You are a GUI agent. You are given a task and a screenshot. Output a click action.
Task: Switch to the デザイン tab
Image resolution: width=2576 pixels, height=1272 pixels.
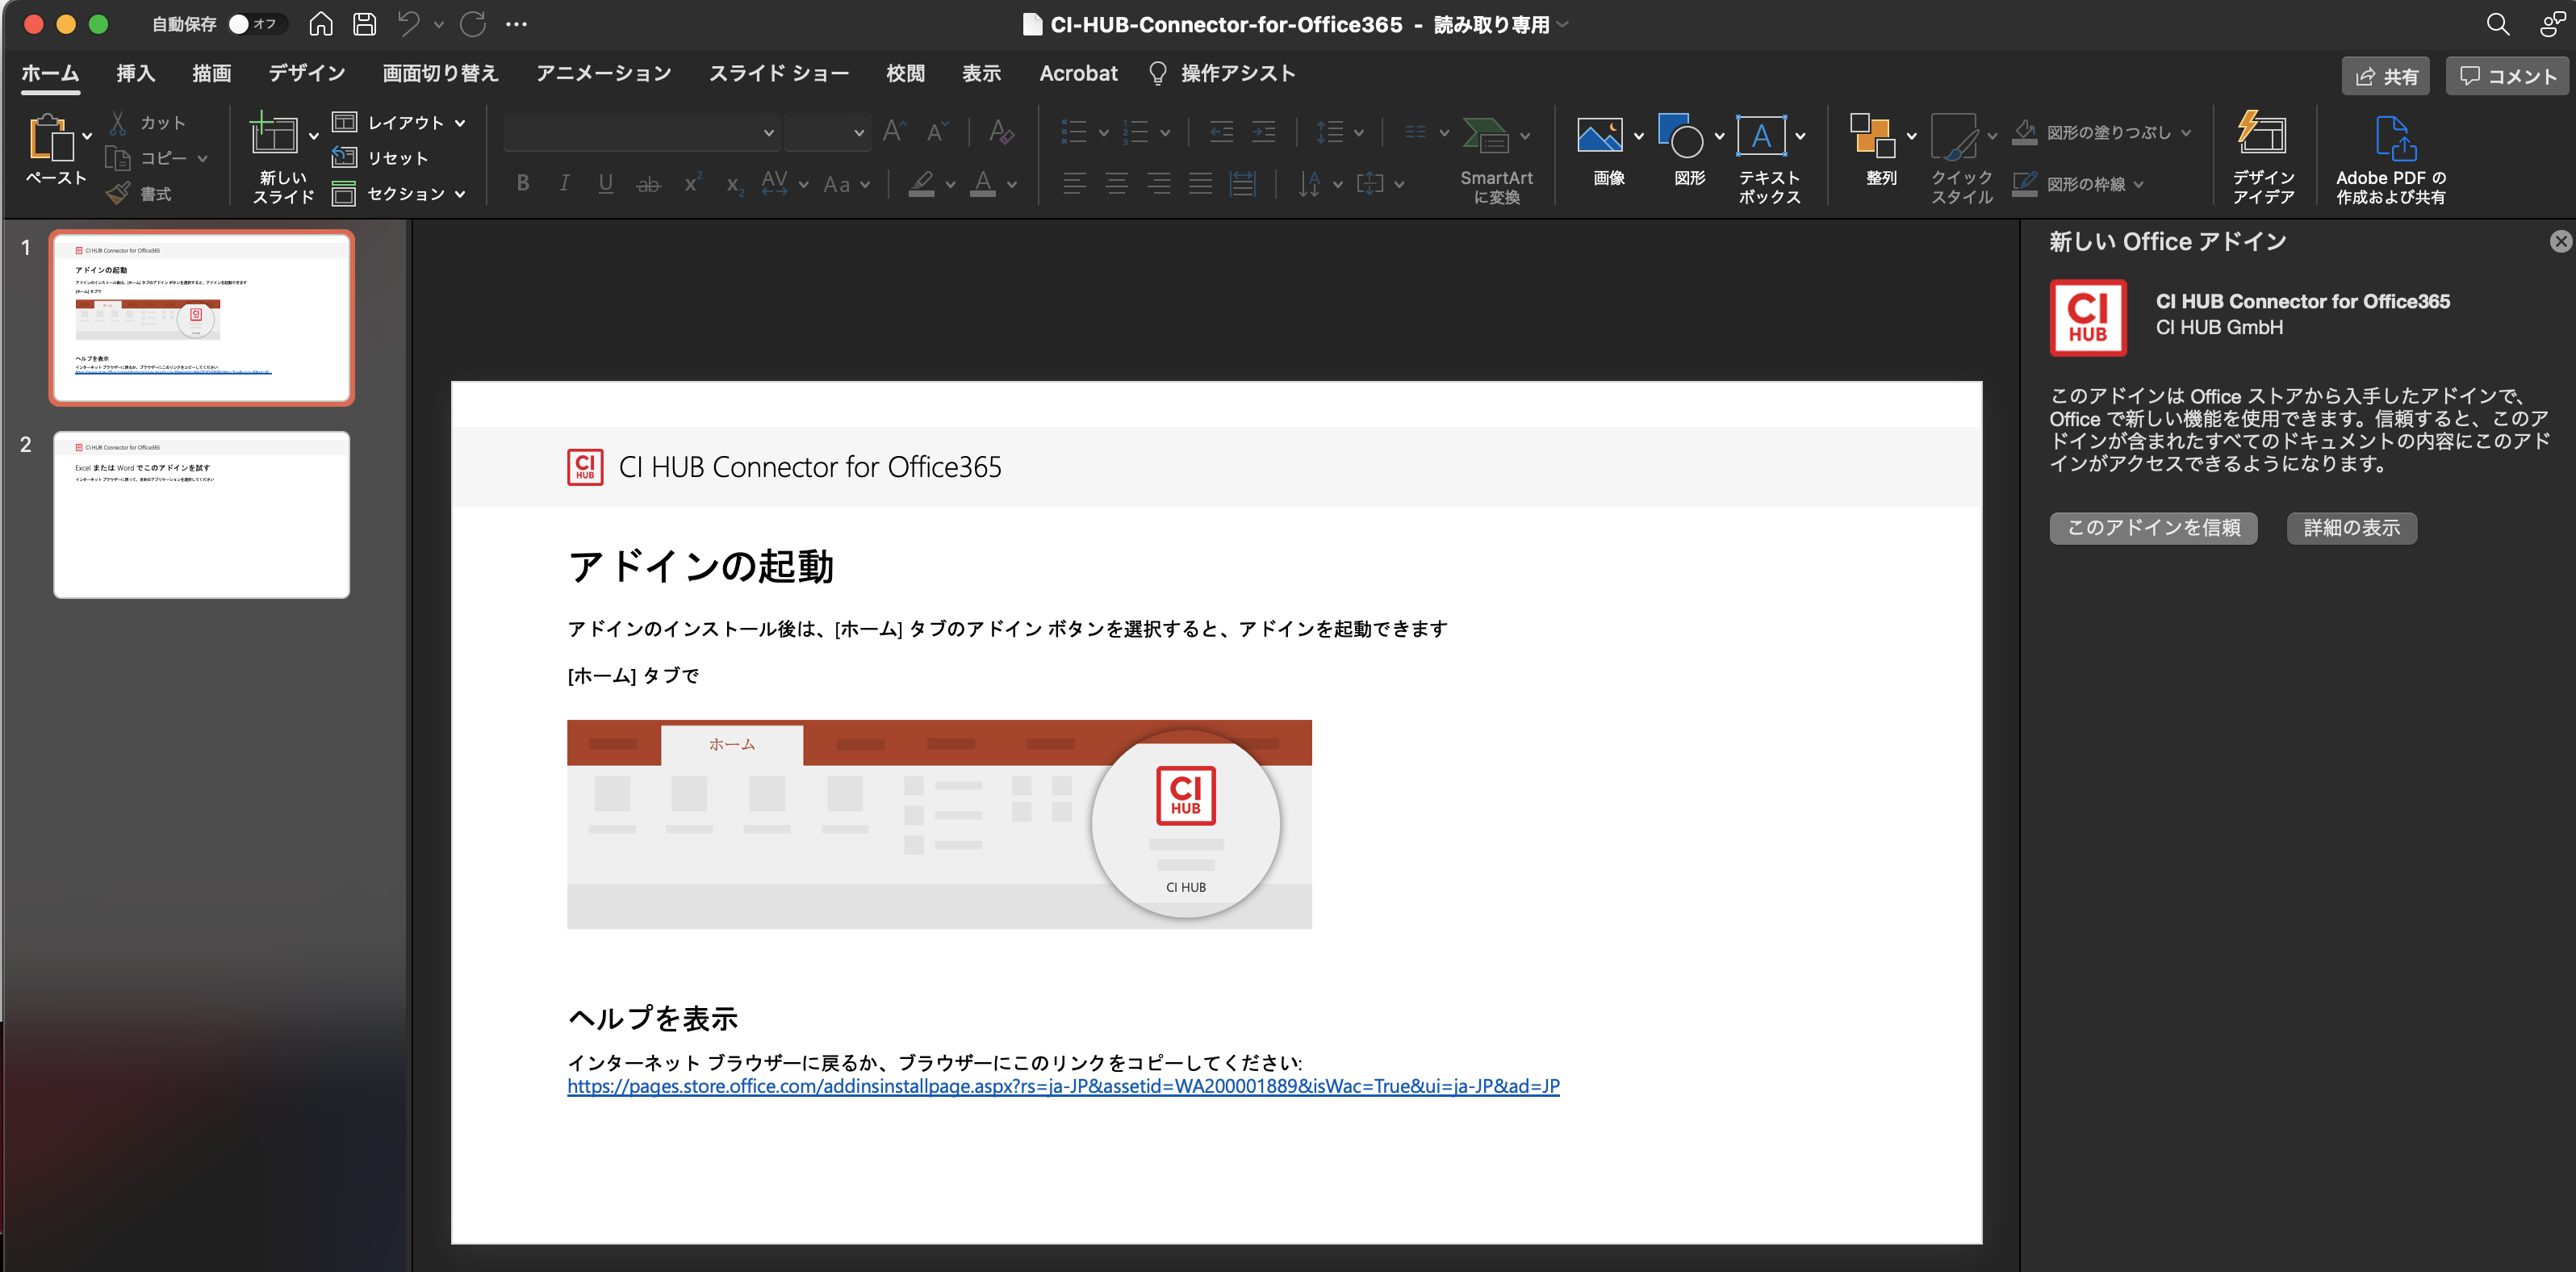(307, 73)
